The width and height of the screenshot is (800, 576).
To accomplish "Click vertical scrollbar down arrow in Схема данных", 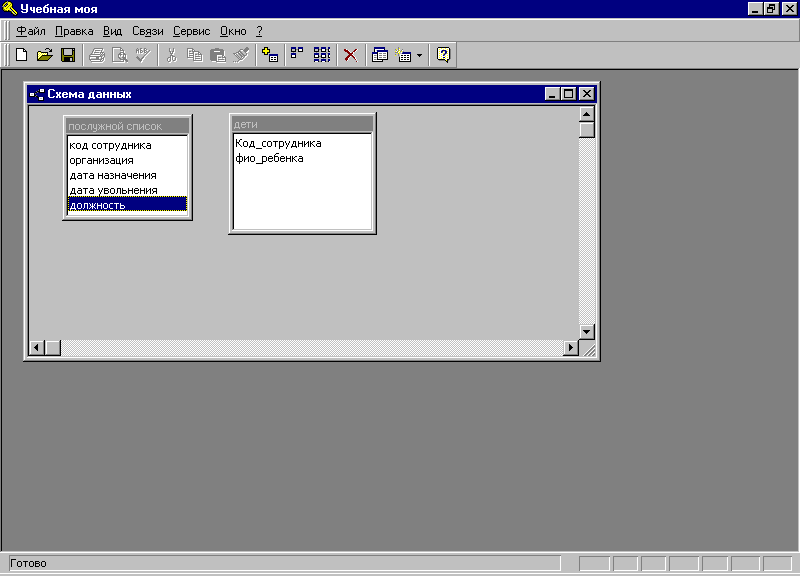I will coord(587,332).
